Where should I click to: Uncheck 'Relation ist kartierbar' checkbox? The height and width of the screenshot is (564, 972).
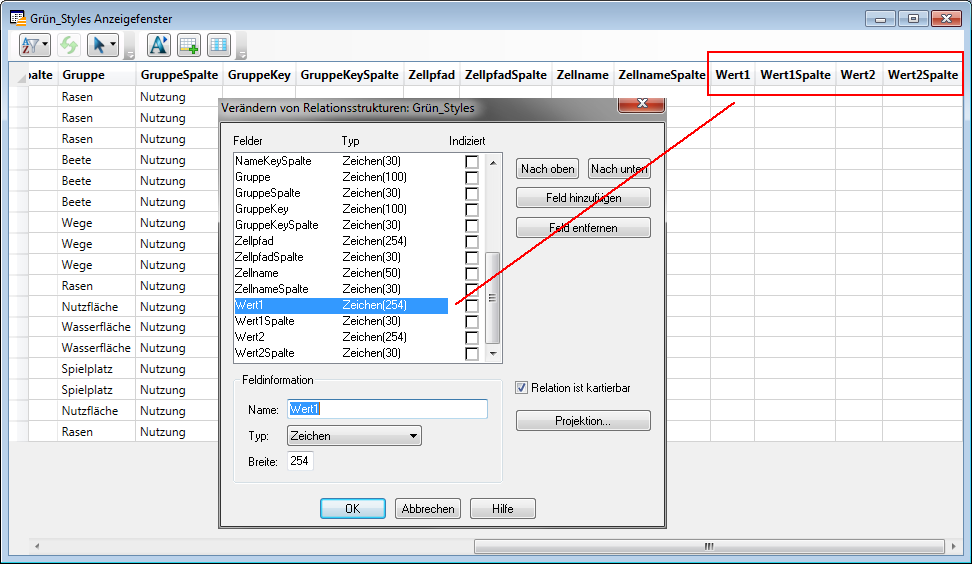tap(522, 388)
